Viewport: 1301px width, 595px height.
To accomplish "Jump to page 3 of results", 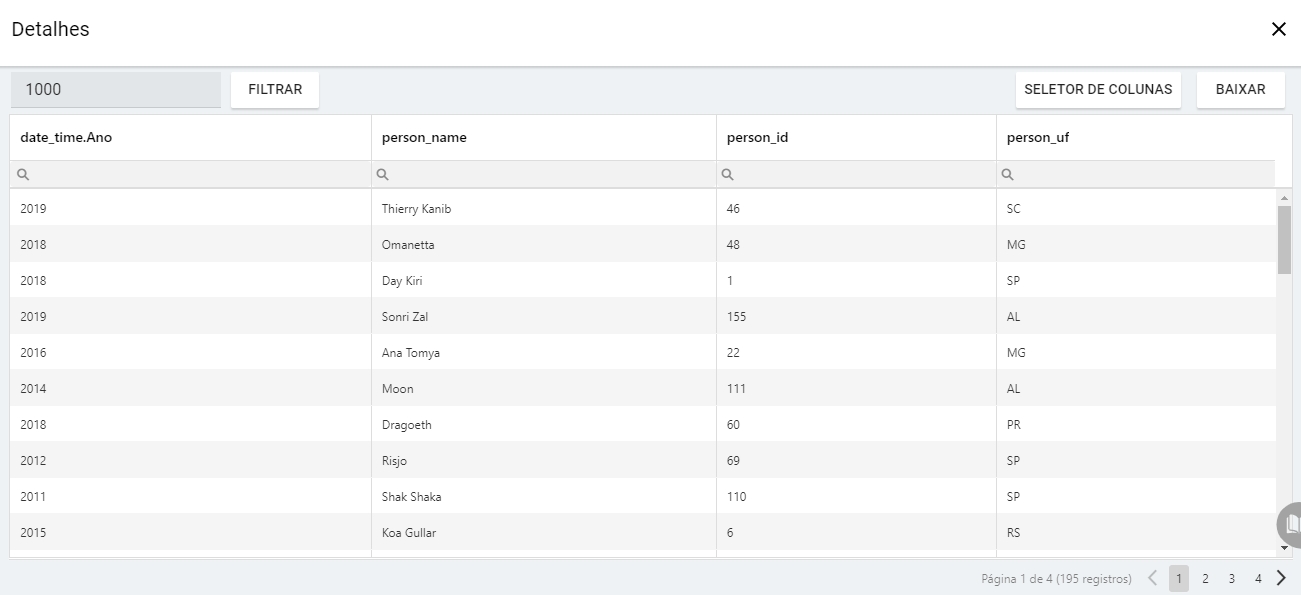I will [1232, 579].
